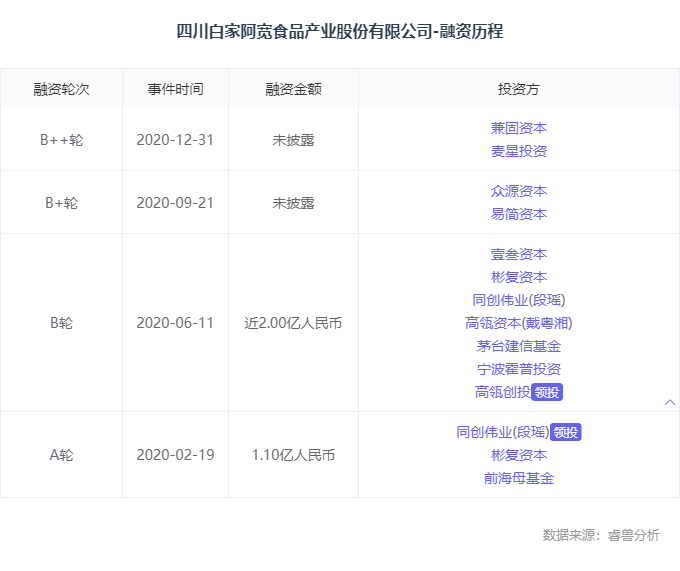Open the 易简资本 investor link
This screenshot has height=571, width=680.
tap(518, 214)
